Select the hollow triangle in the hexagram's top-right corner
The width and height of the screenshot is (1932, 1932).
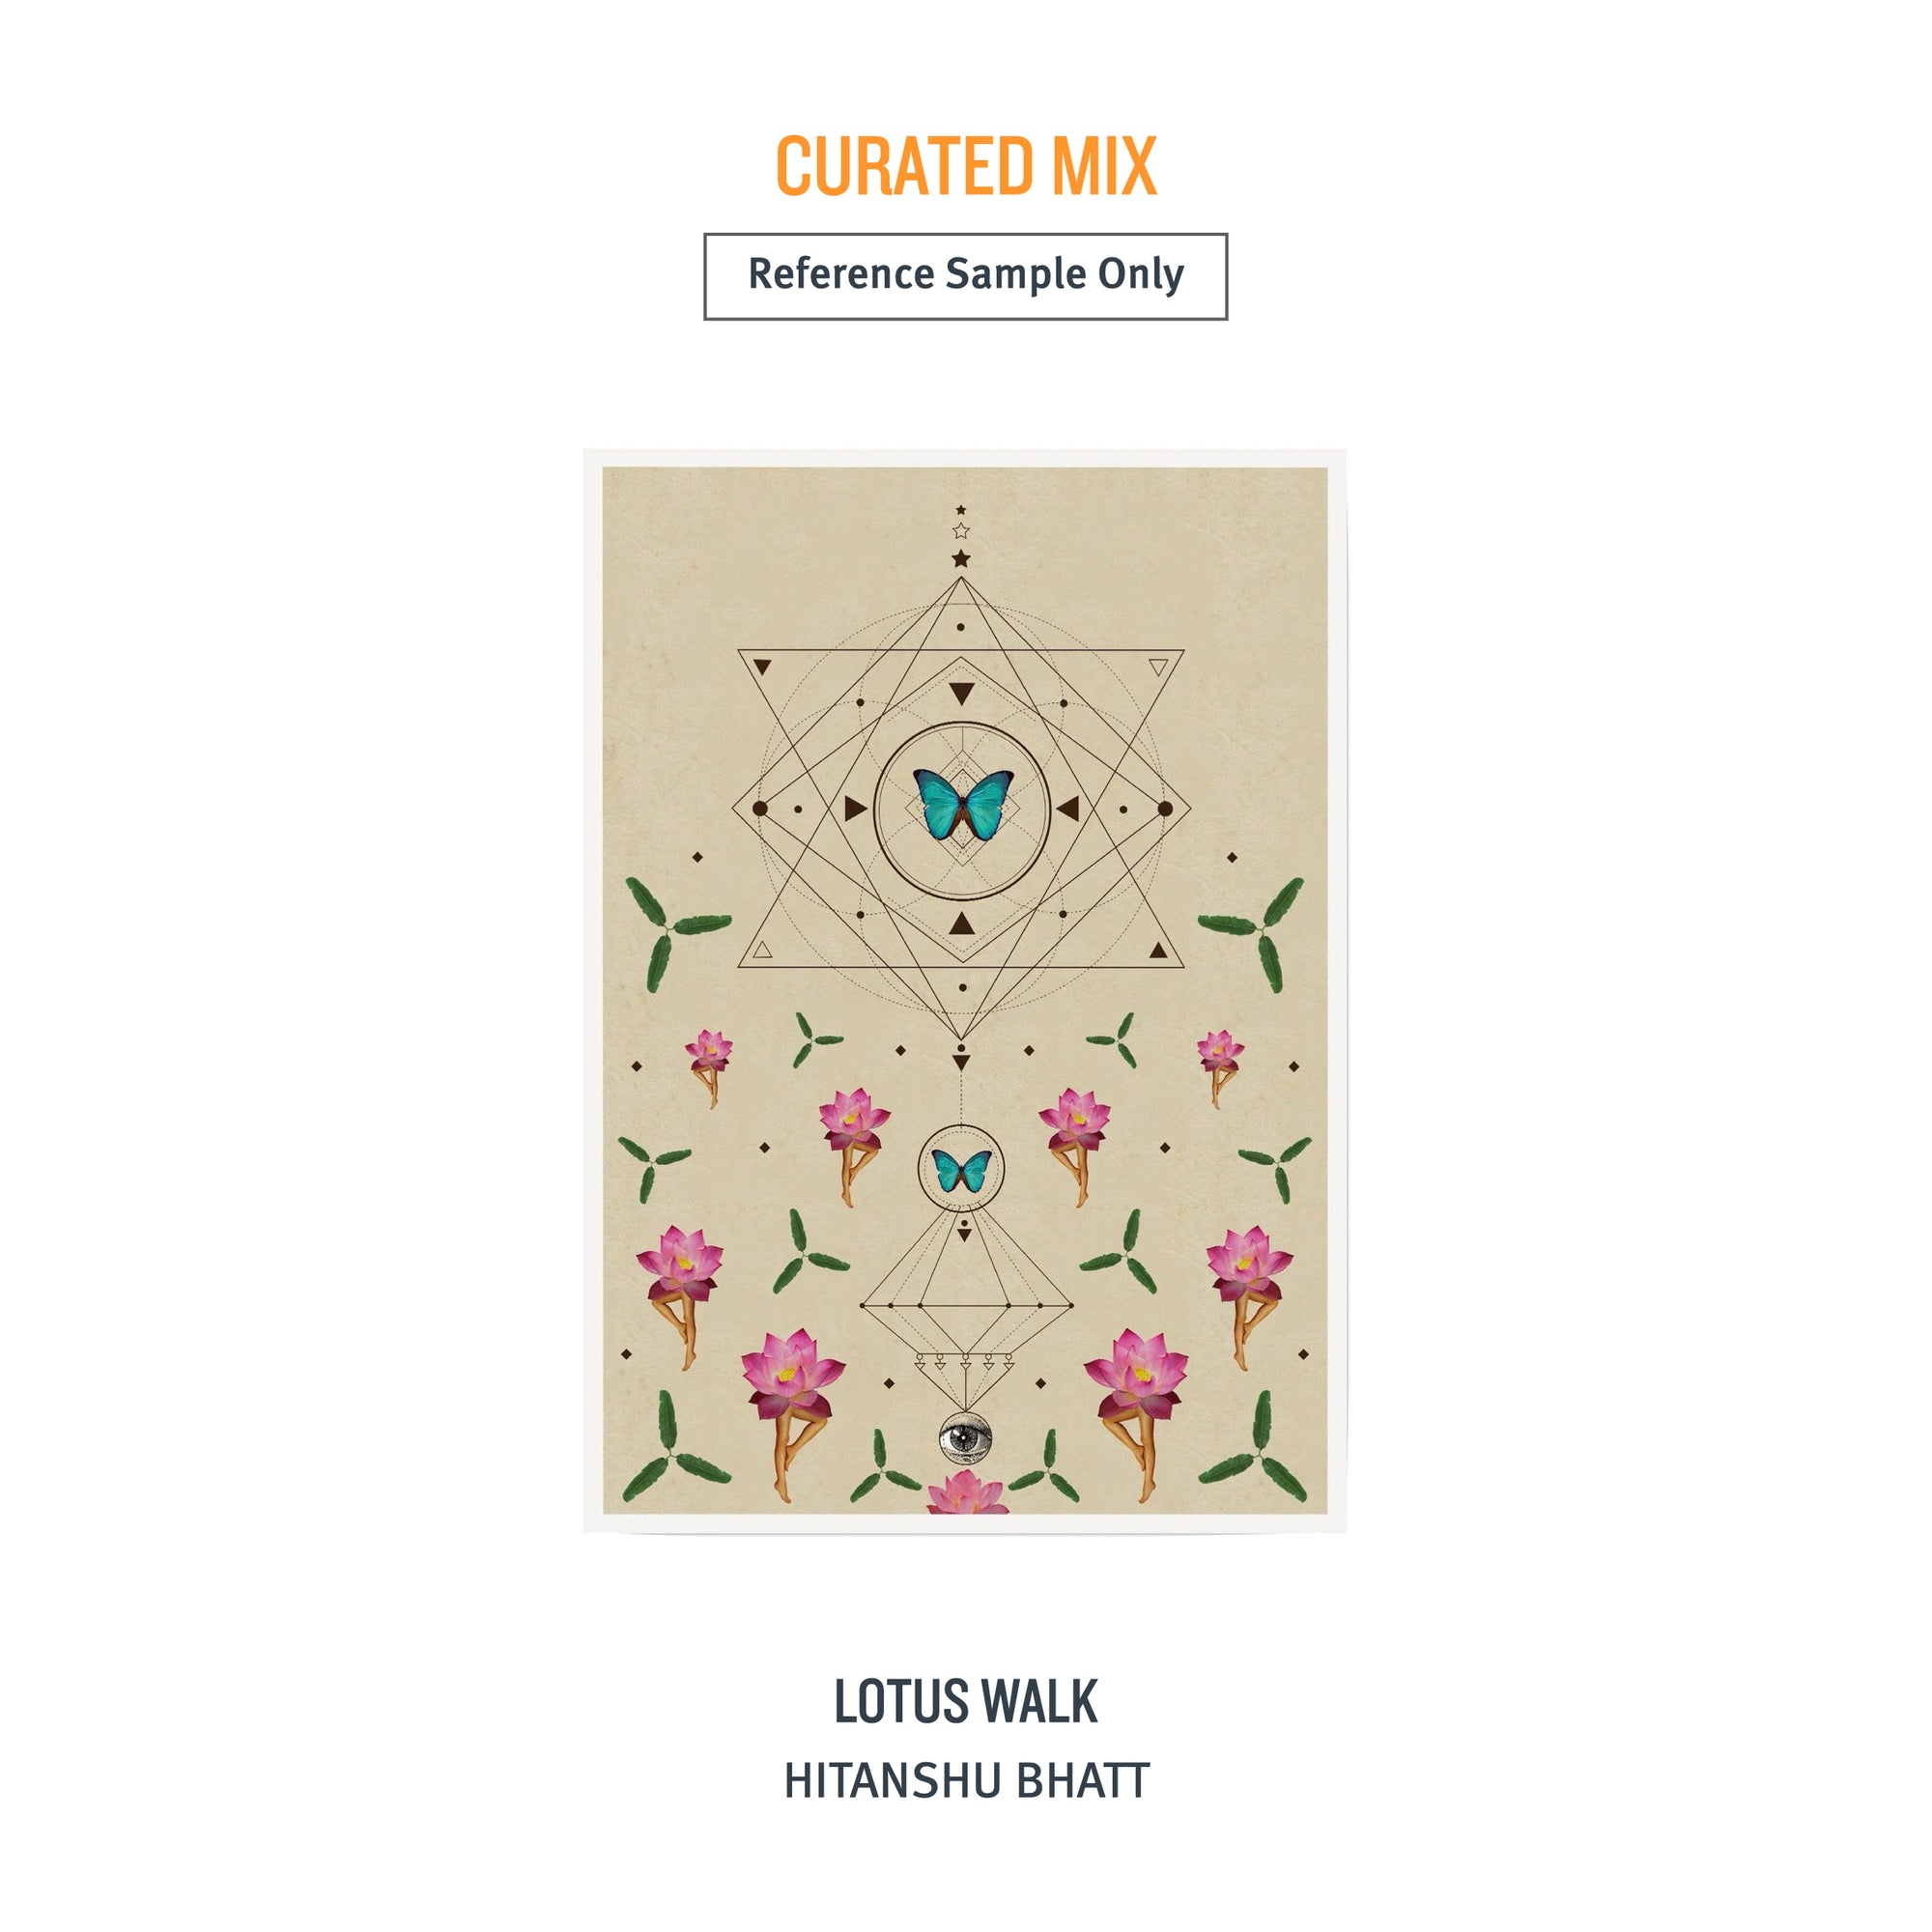tap(1158, 667)
